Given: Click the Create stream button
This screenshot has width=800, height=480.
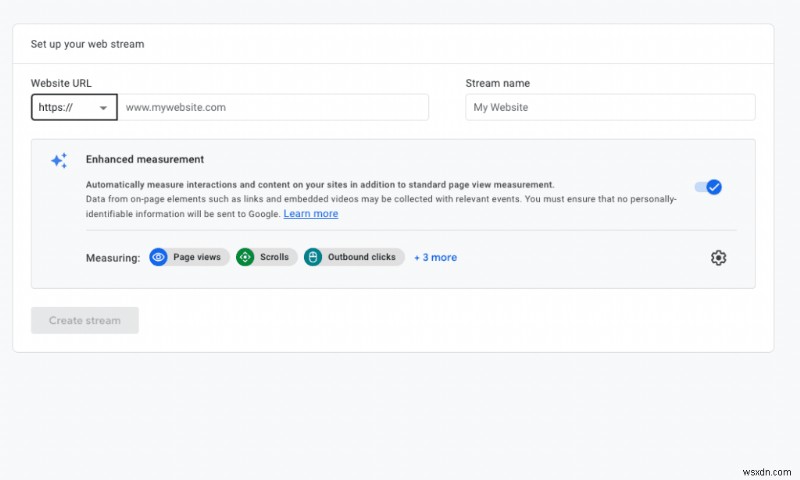Looking at the screenshot, I should coord(85,320).
